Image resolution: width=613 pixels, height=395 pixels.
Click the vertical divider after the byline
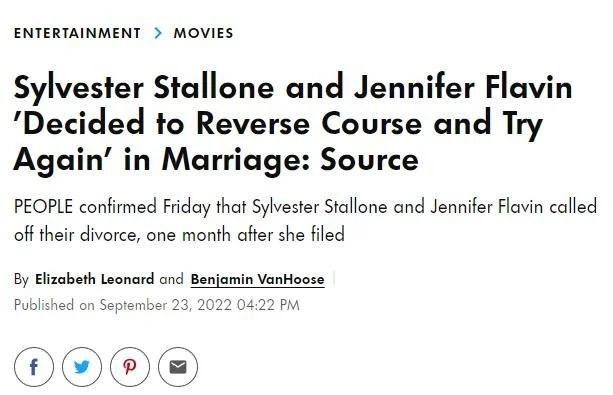[334, 279]
